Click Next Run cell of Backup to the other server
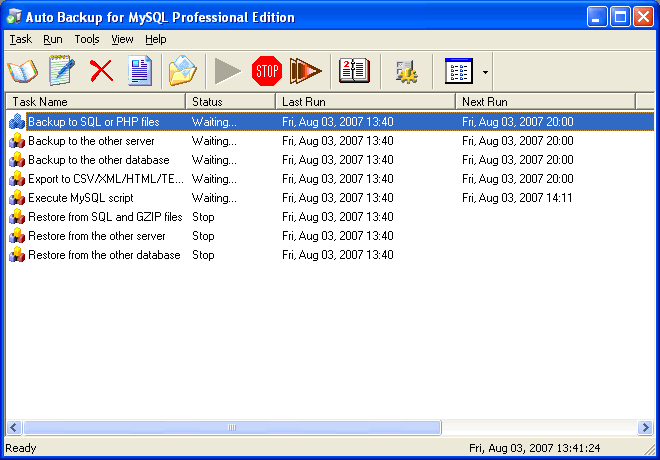 pos(517,141)
